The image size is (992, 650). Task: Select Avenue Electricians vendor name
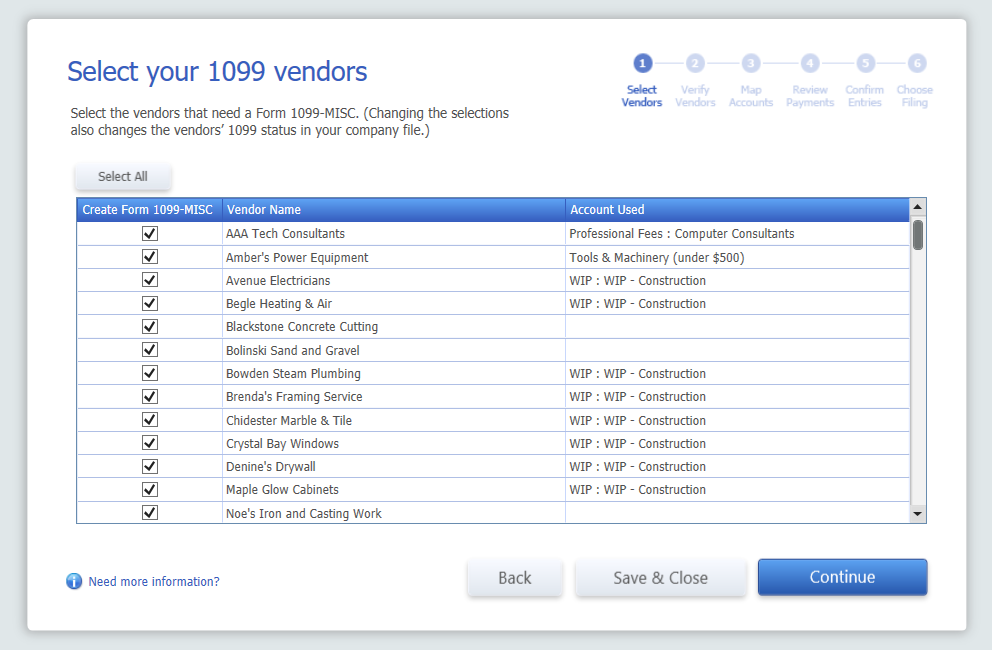[x=278, y=280]
